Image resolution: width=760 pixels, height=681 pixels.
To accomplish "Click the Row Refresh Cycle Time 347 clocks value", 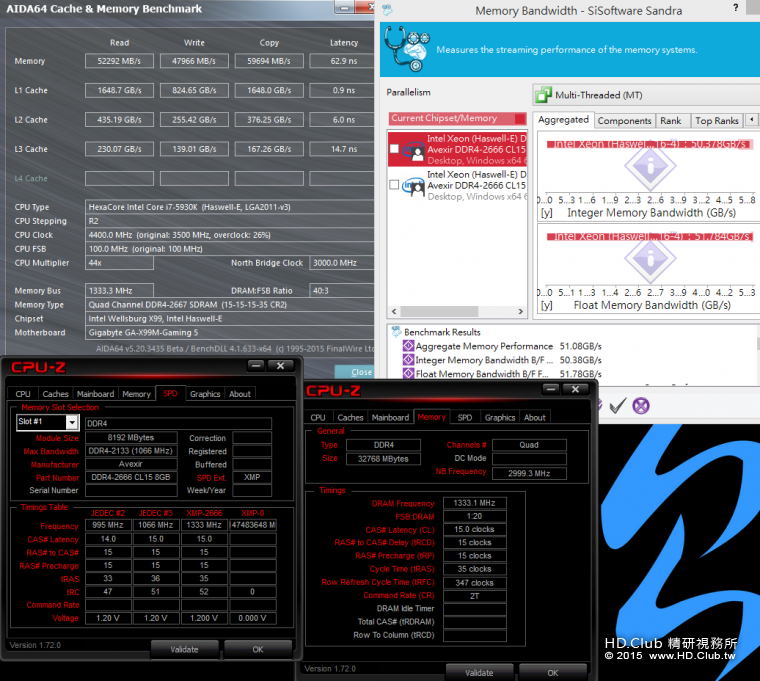I will click(475, 583).
